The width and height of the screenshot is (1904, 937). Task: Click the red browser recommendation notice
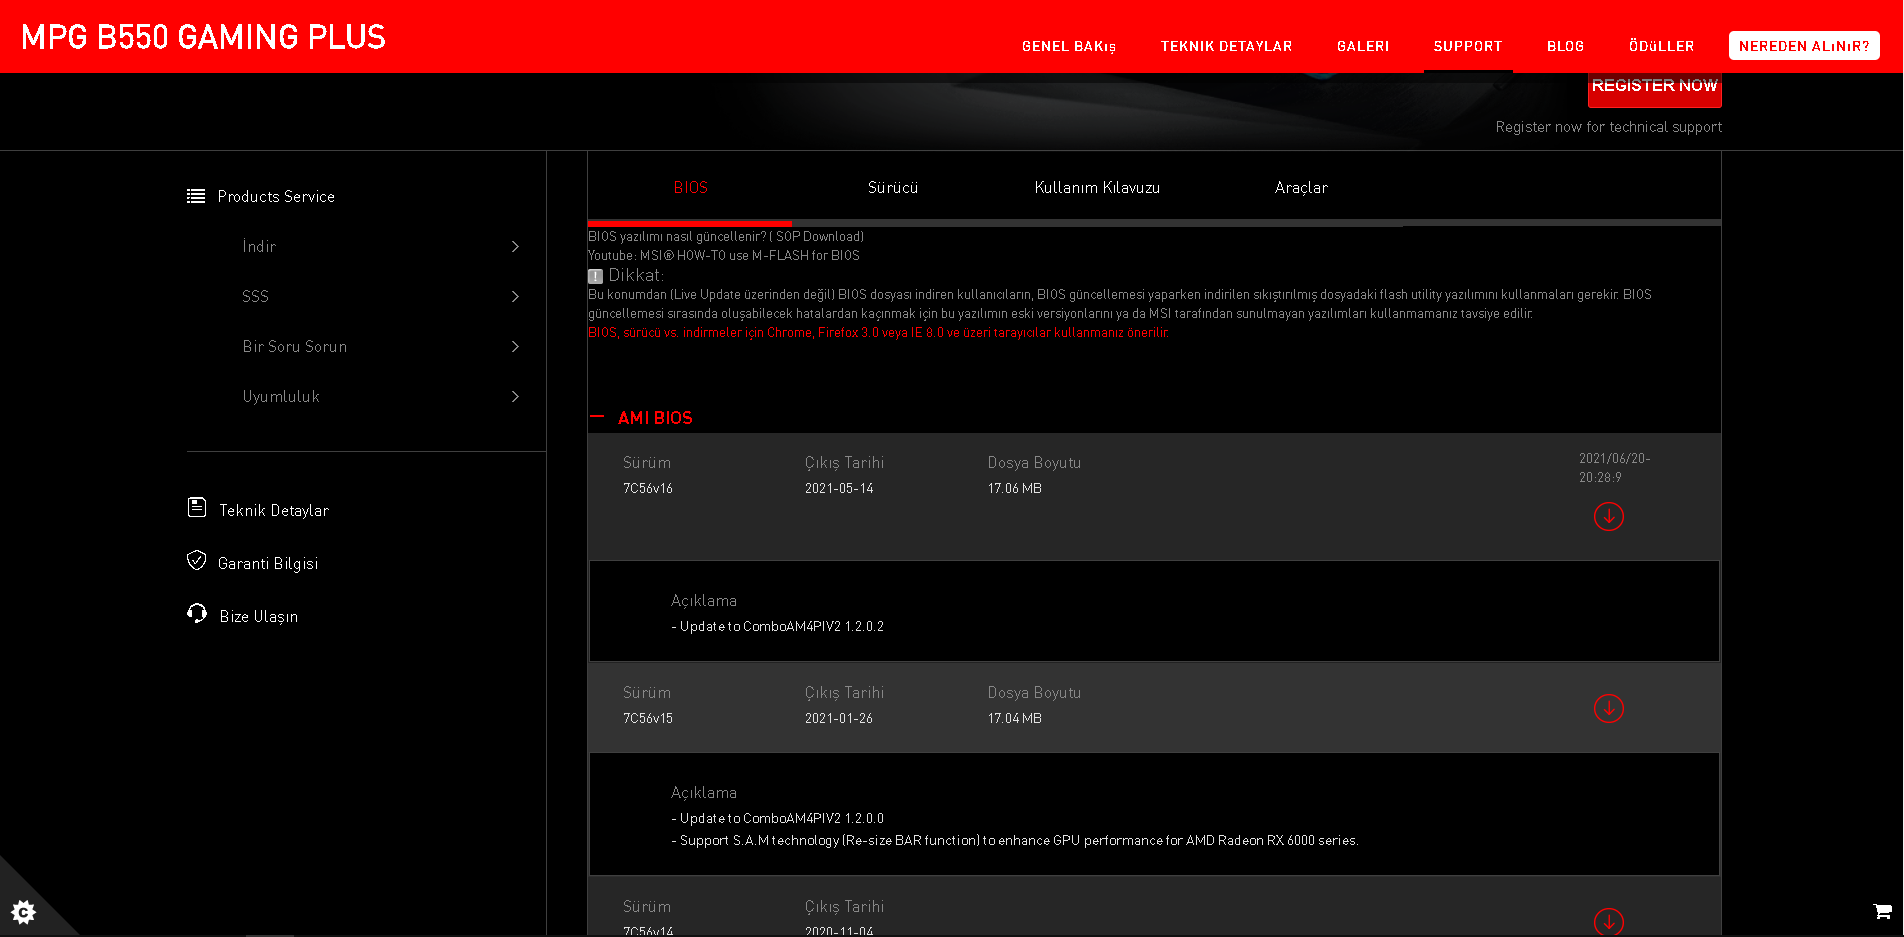[x=878, y=333]
